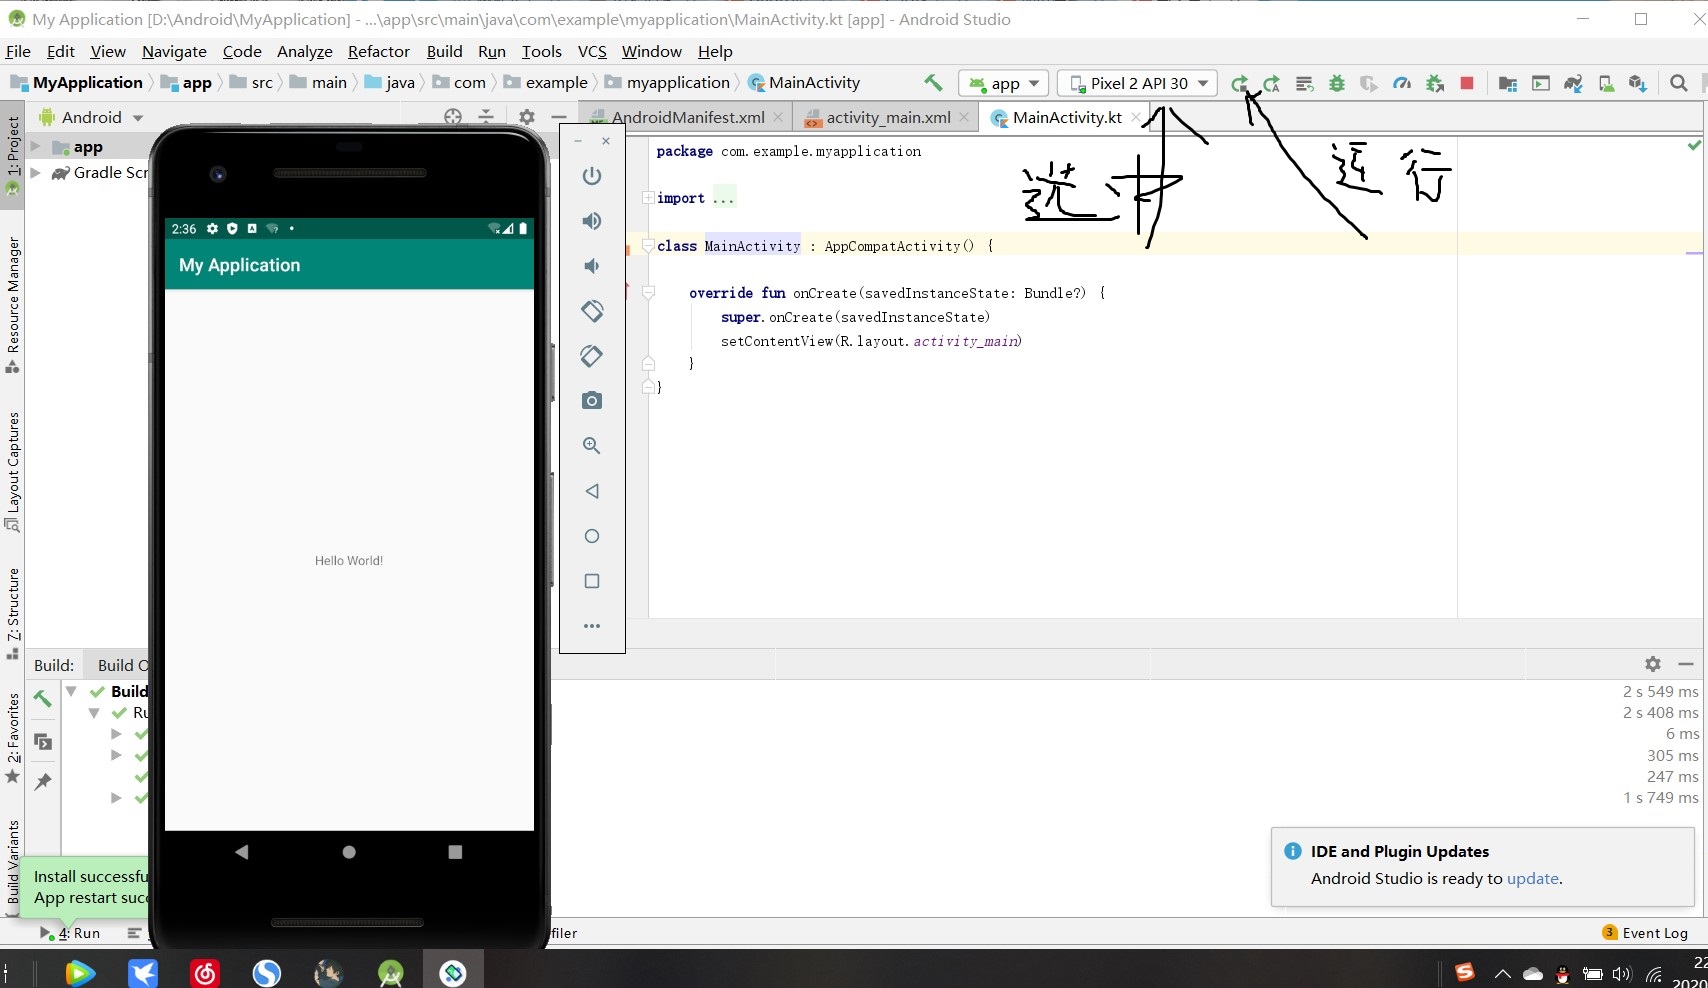1708x988 pixels.
Task: Click Build panel gear settings icon
Action: (x=1653, y=664)
